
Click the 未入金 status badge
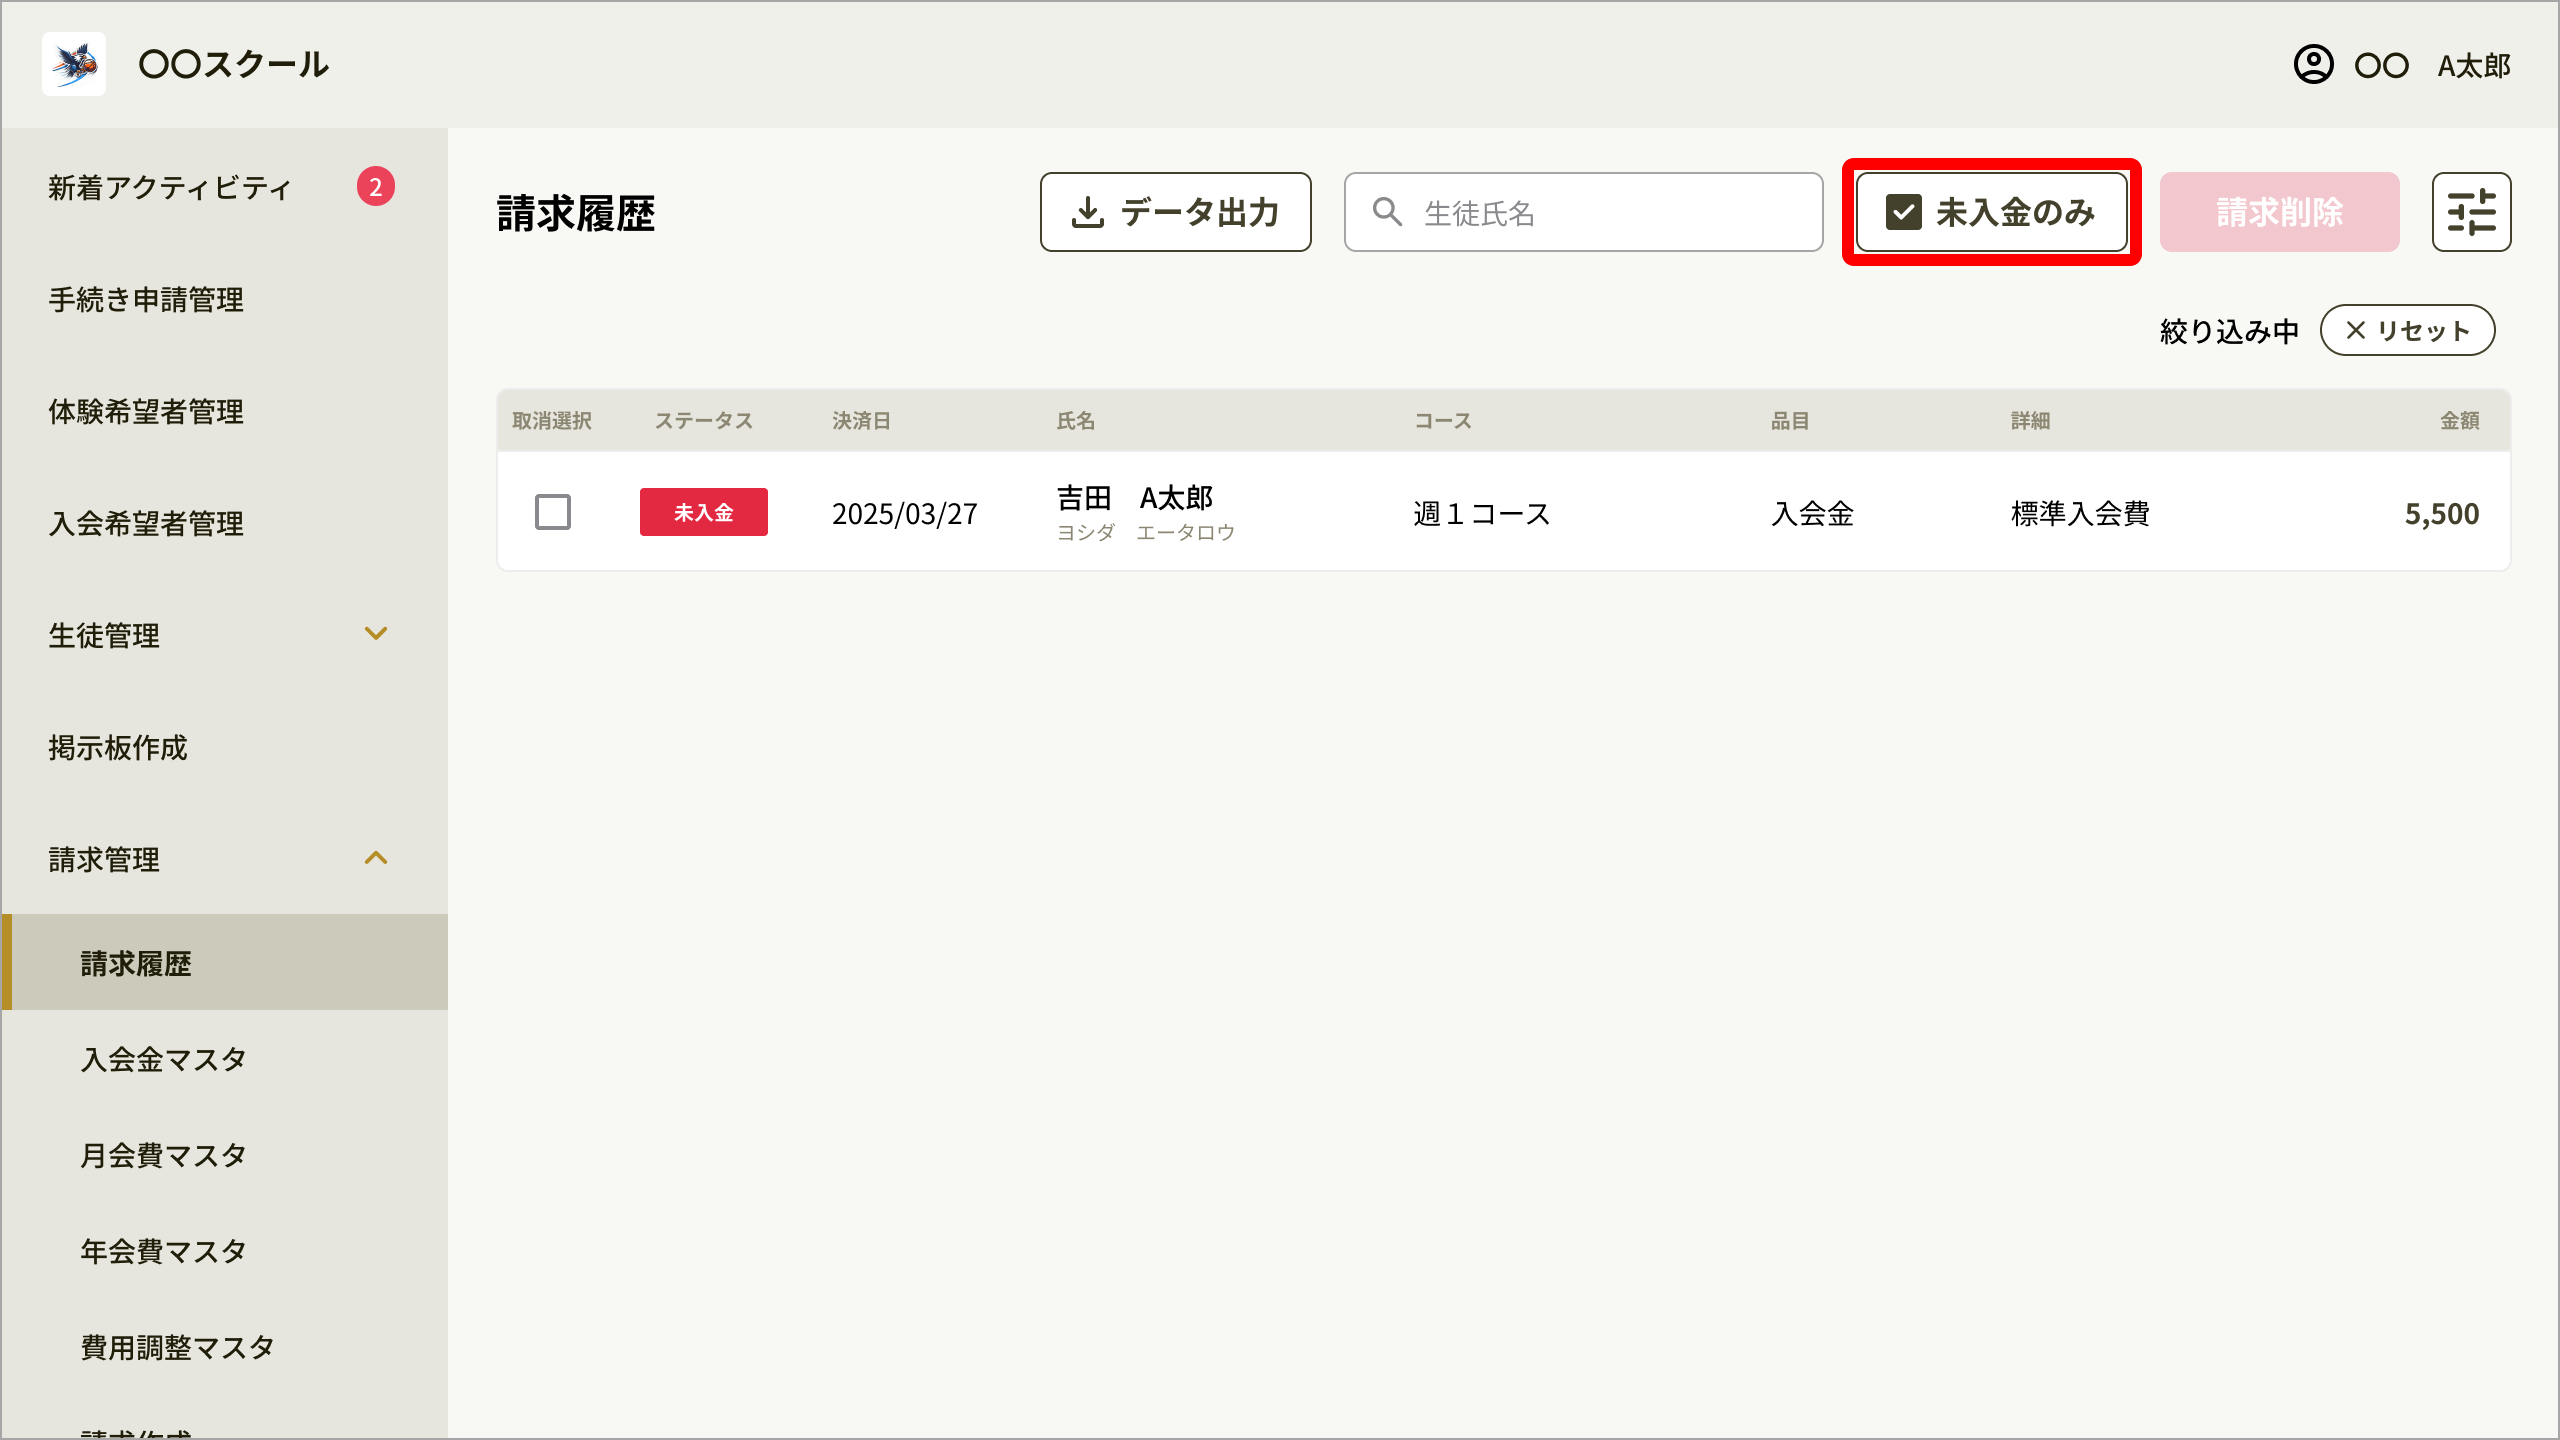pos(704,512)
